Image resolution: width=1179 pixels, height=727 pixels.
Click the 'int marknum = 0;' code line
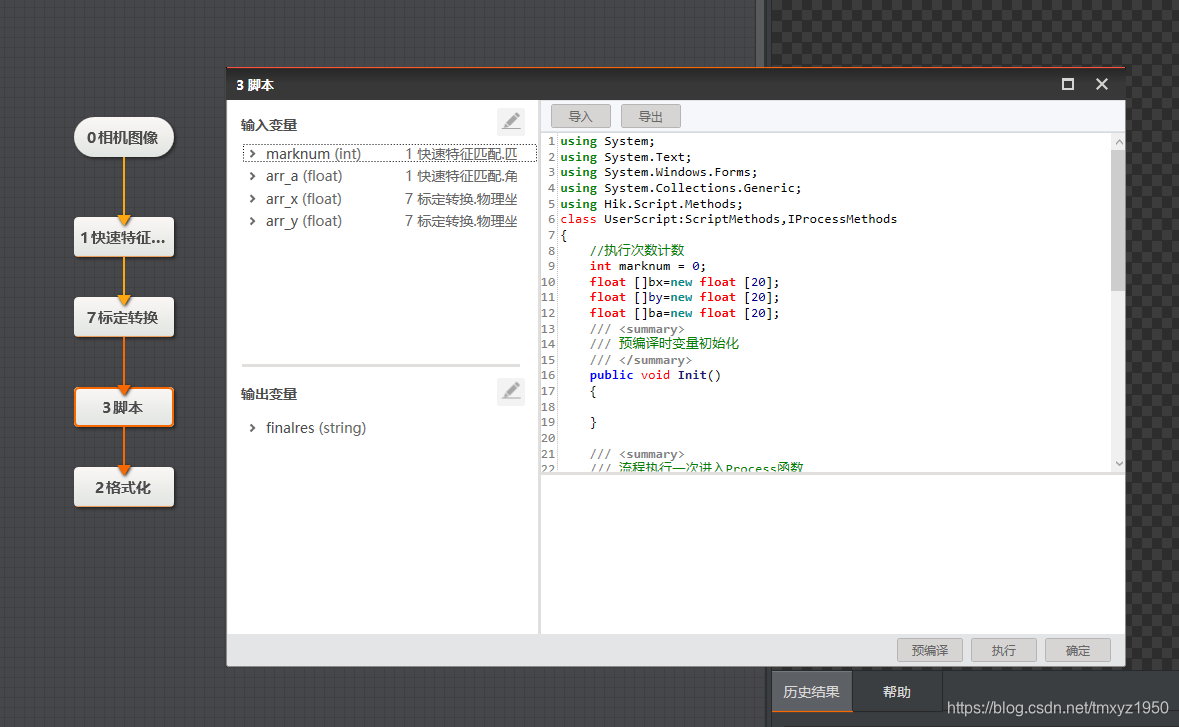point(647,266)
